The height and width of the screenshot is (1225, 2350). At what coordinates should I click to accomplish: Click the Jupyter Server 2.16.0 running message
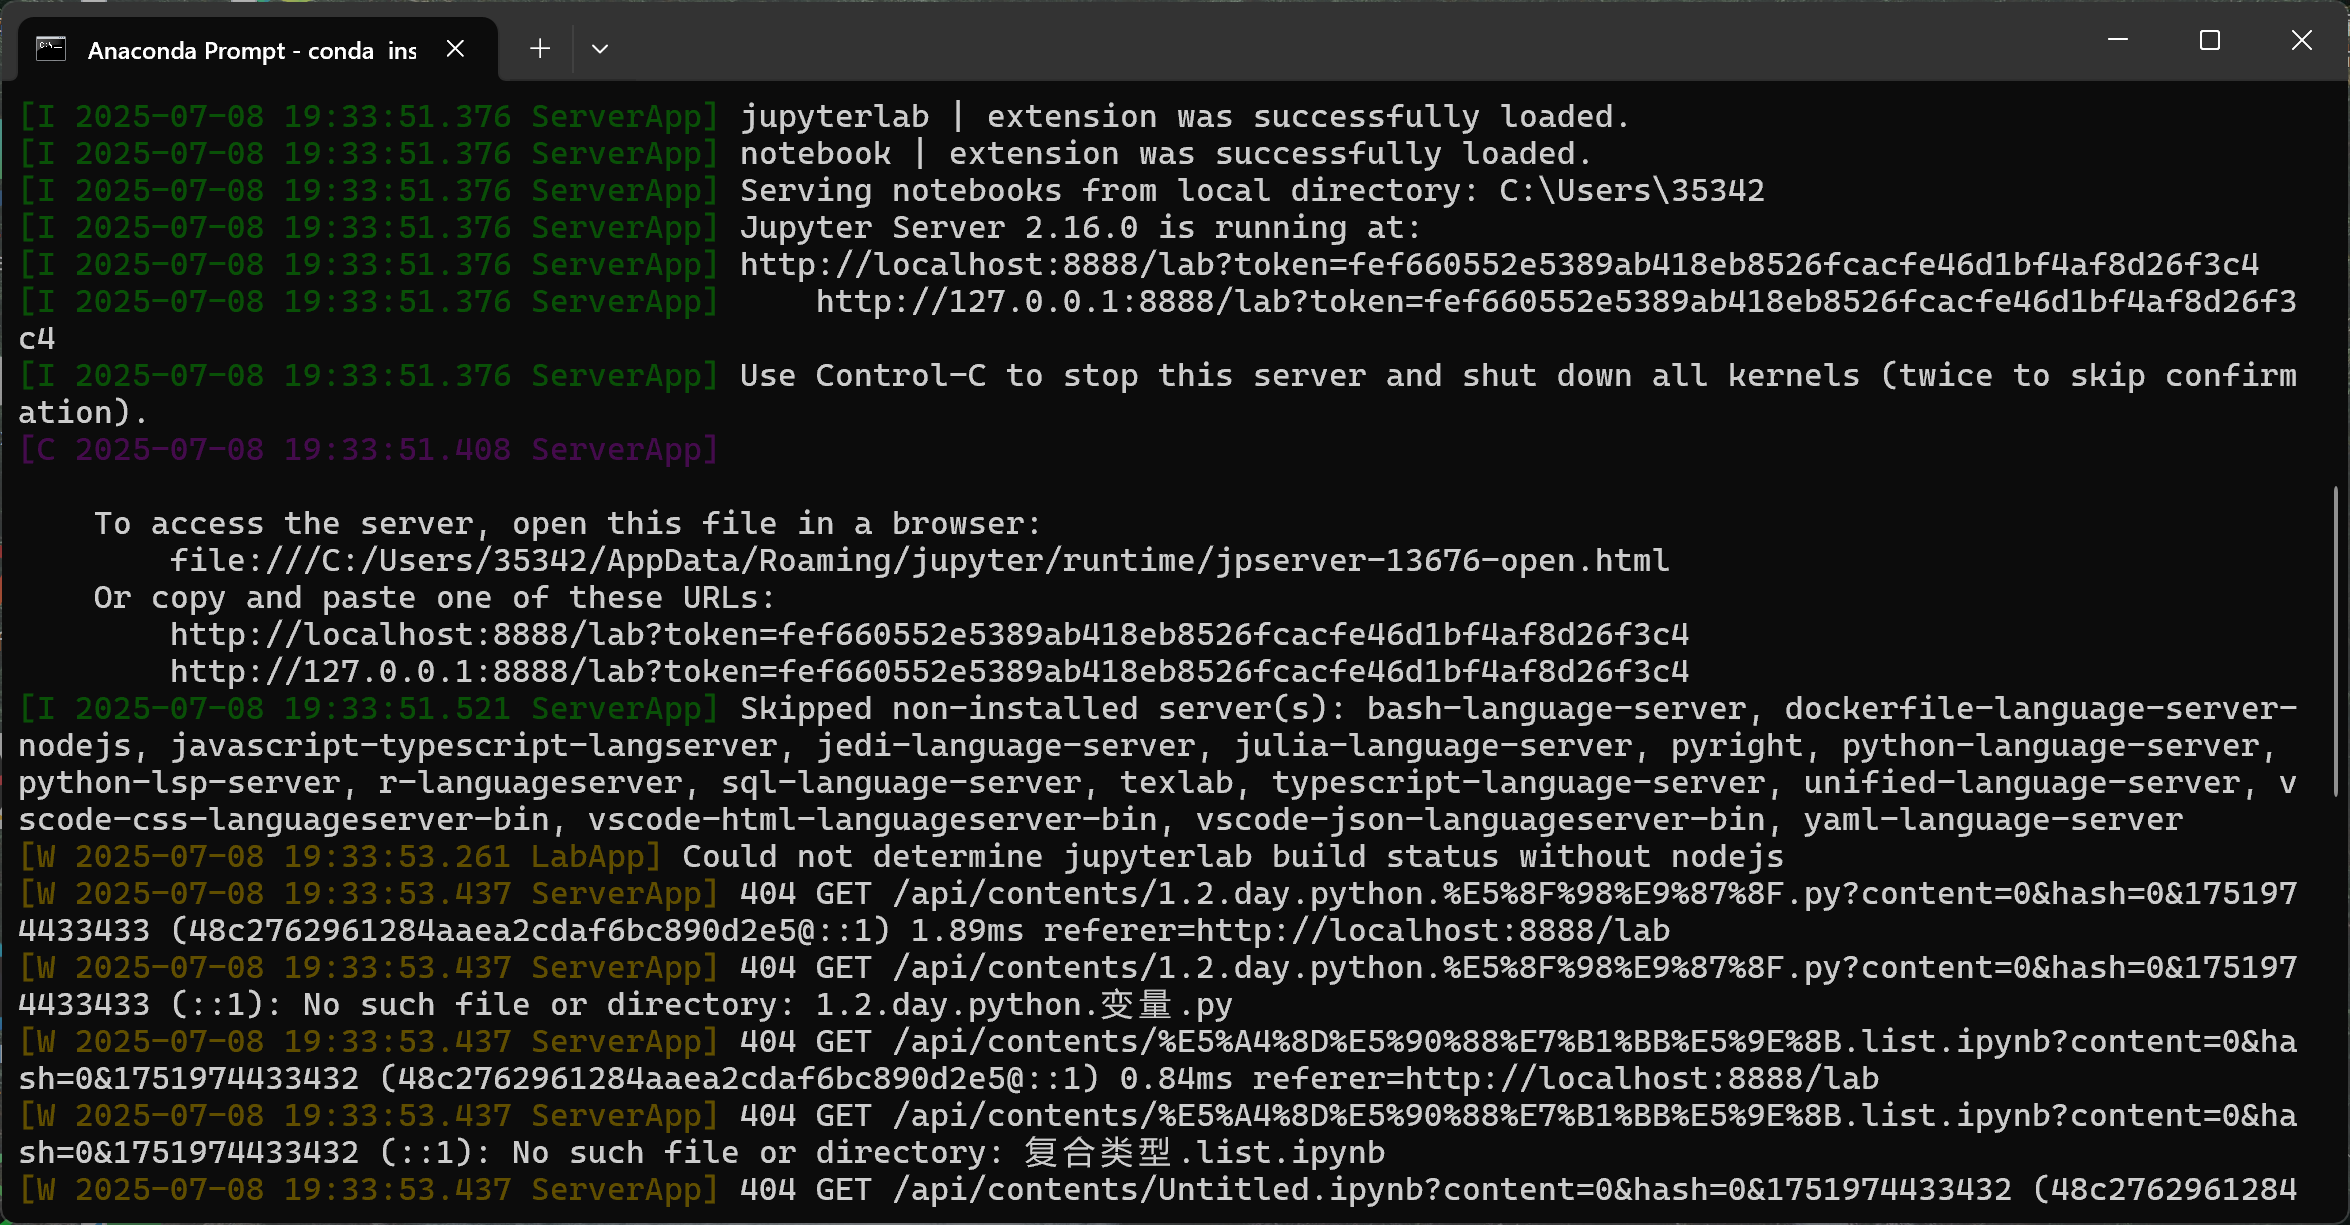(1078, 227)
